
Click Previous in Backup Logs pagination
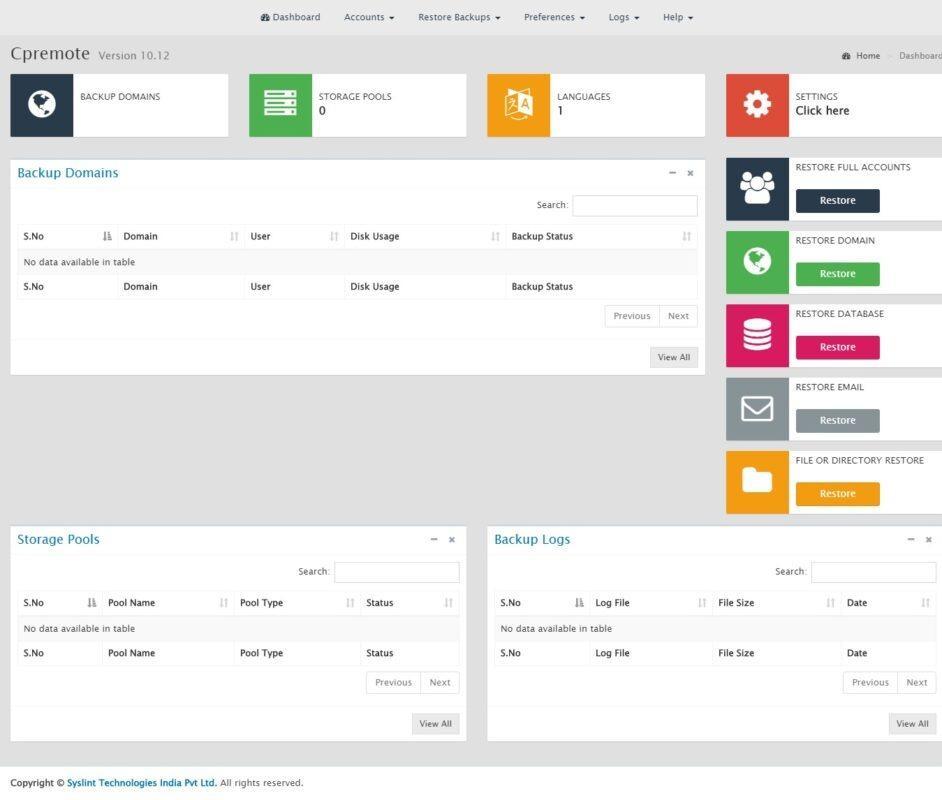(870, 682)
